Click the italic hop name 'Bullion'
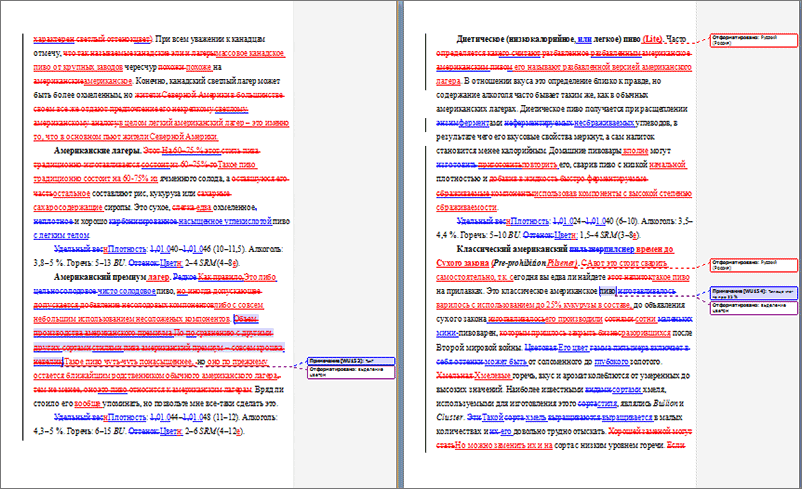Screen dimensions: 802x489 tap(665, 403)
